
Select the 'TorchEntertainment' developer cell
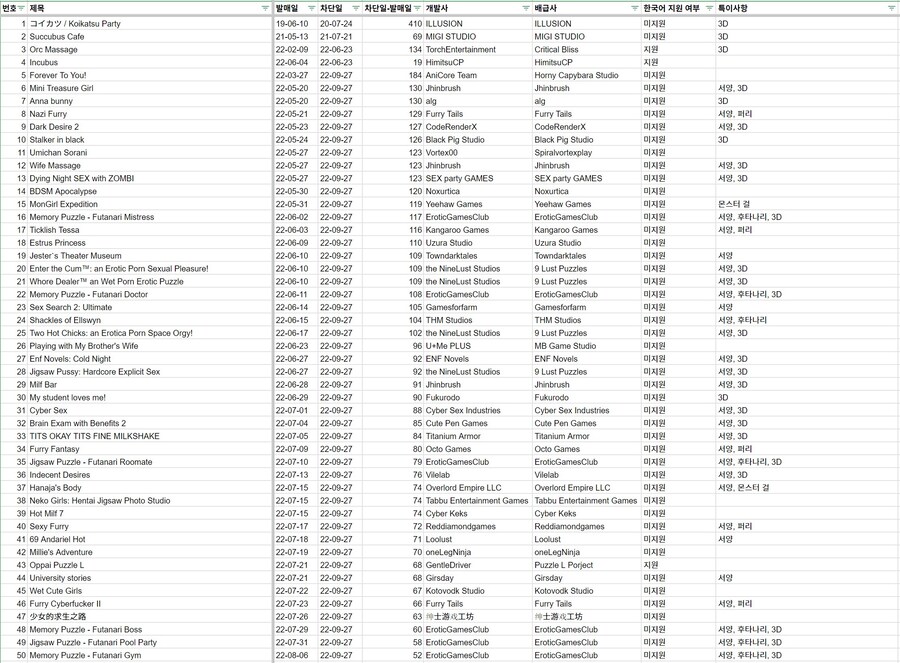(x=478, y=49)
